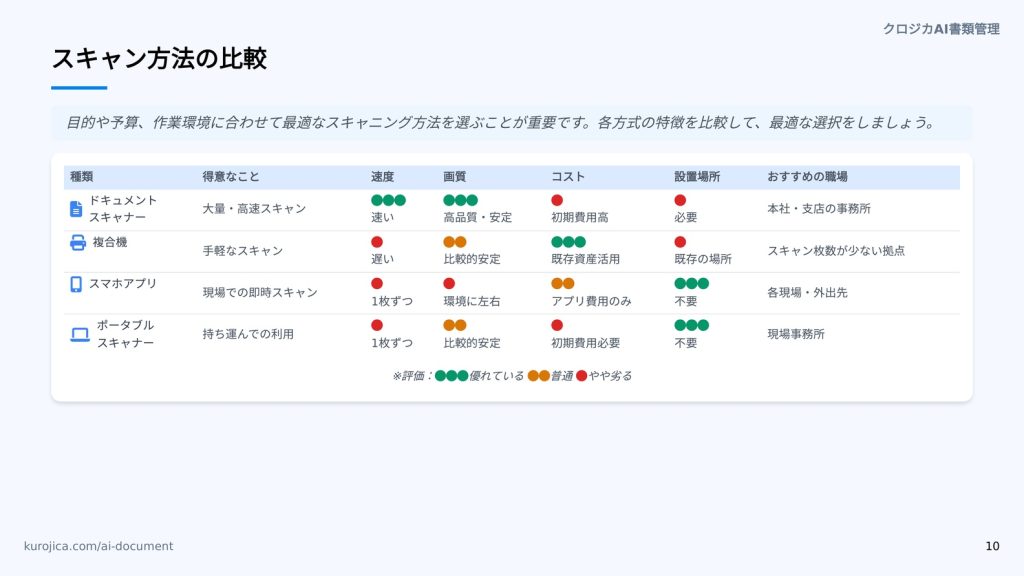1024x576 pixels.
Task: Click legend red dot before やや劣る
Action: tap(582, 376)
